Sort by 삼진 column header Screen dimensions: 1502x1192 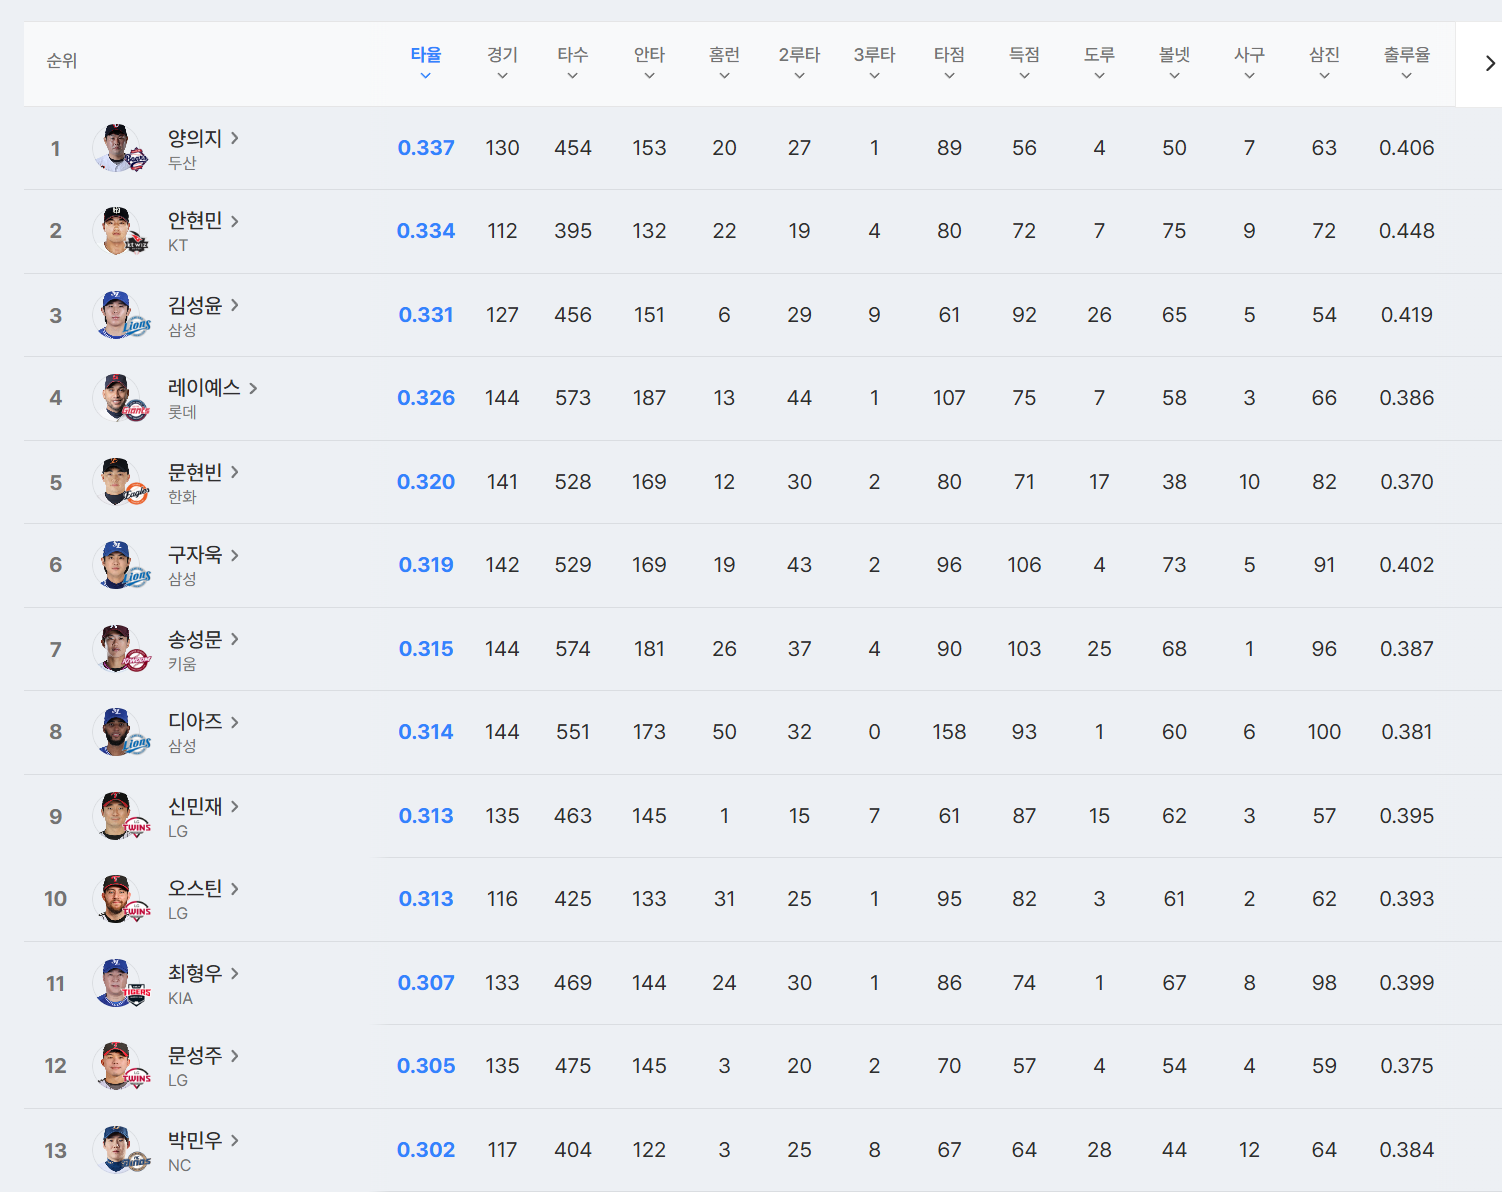(x=1324, y=62)
